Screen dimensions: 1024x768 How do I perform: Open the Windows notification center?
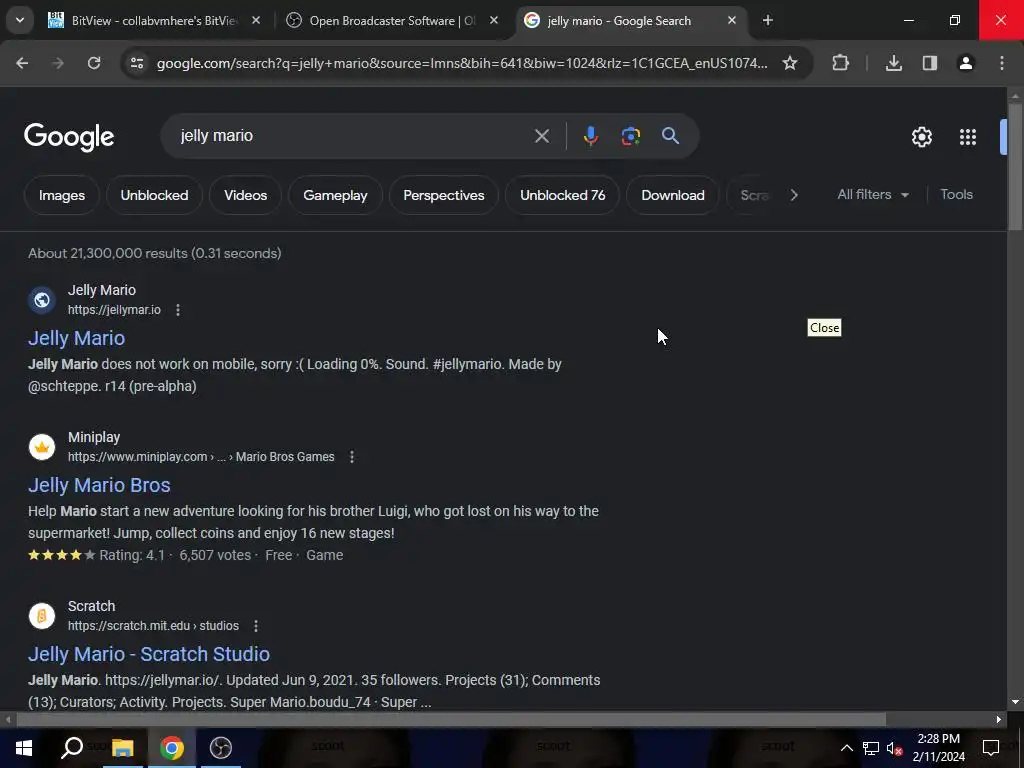click(x=991, y=748)
